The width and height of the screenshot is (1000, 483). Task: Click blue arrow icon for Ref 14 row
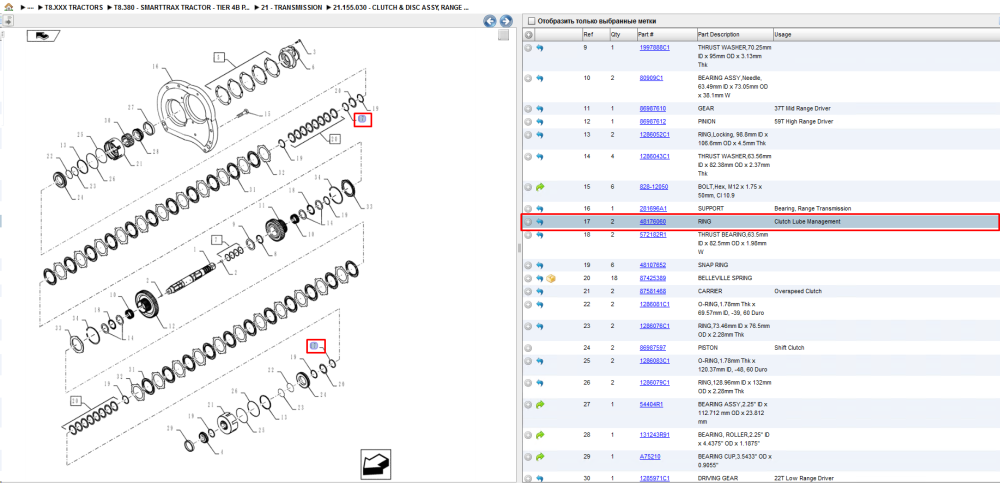click(x=540, y=156)
